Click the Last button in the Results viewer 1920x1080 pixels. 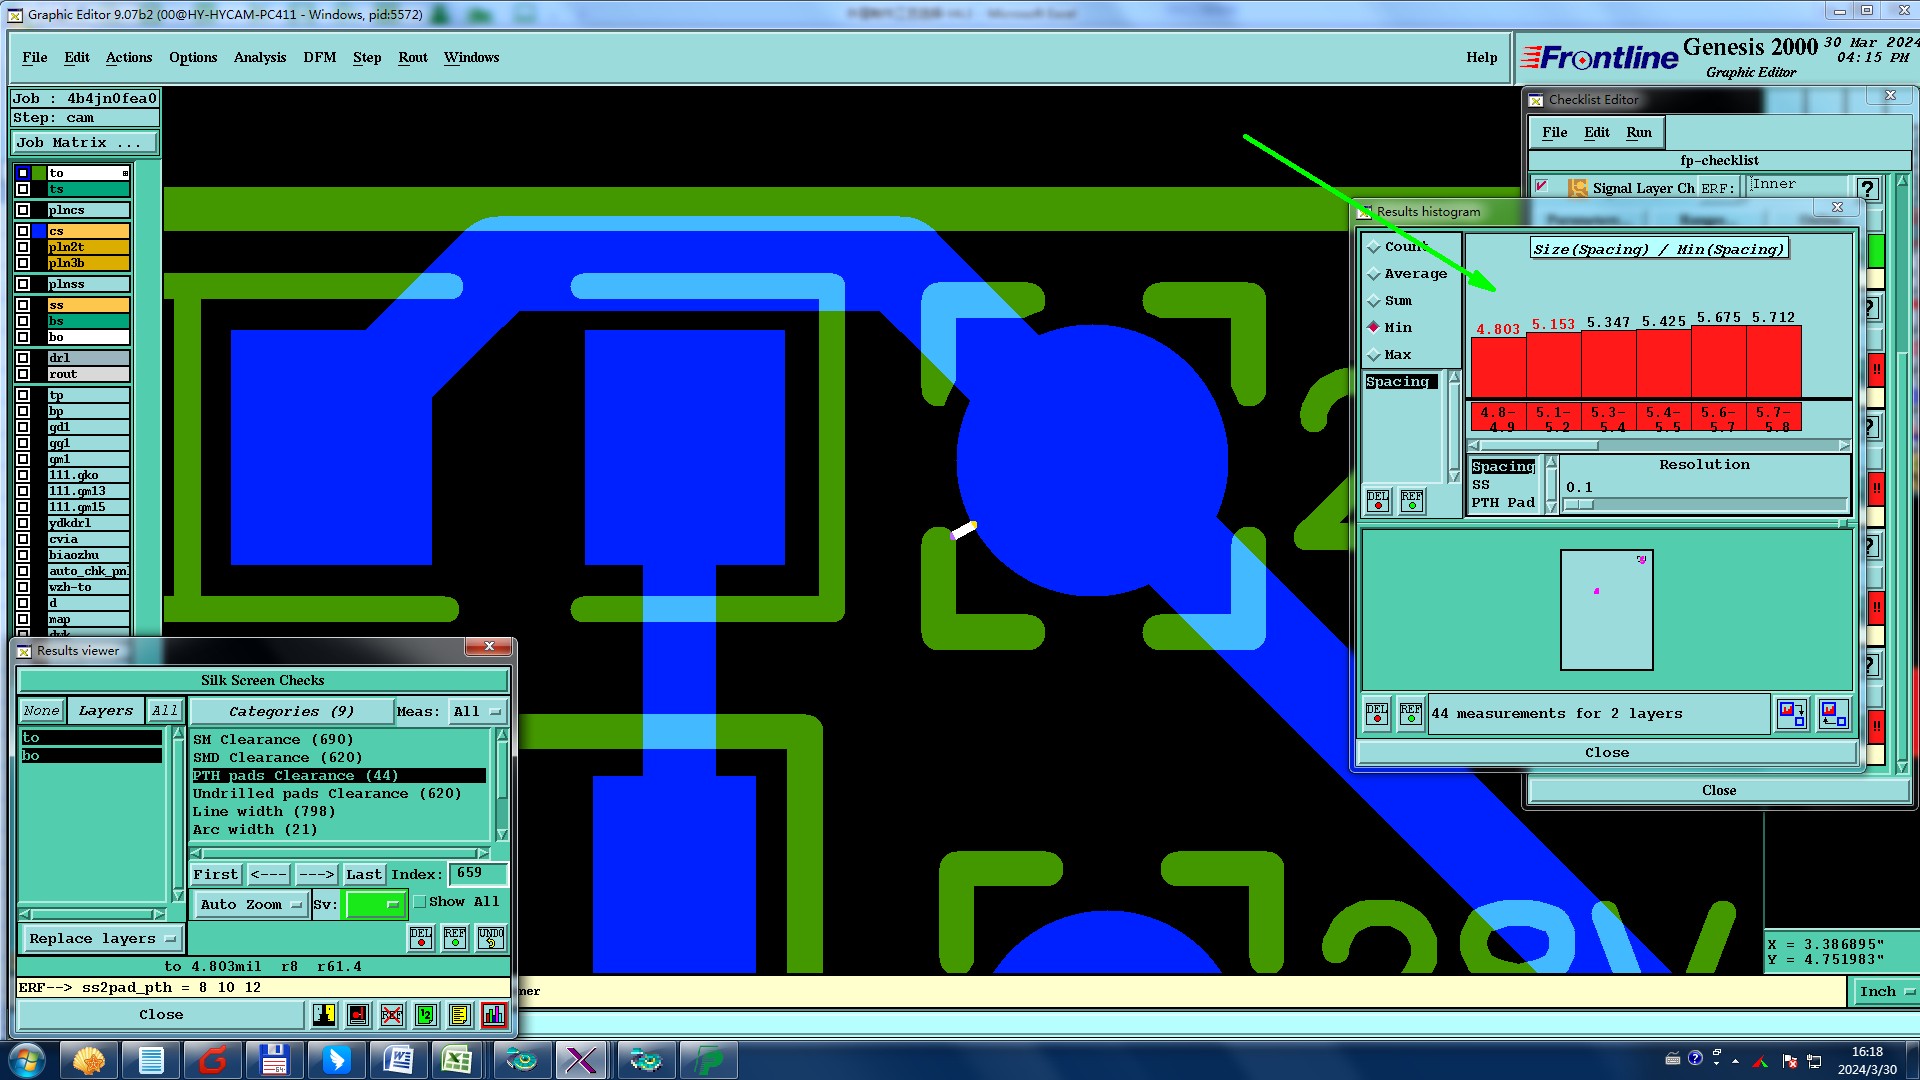pyautogui.click(x=363, y=875)
